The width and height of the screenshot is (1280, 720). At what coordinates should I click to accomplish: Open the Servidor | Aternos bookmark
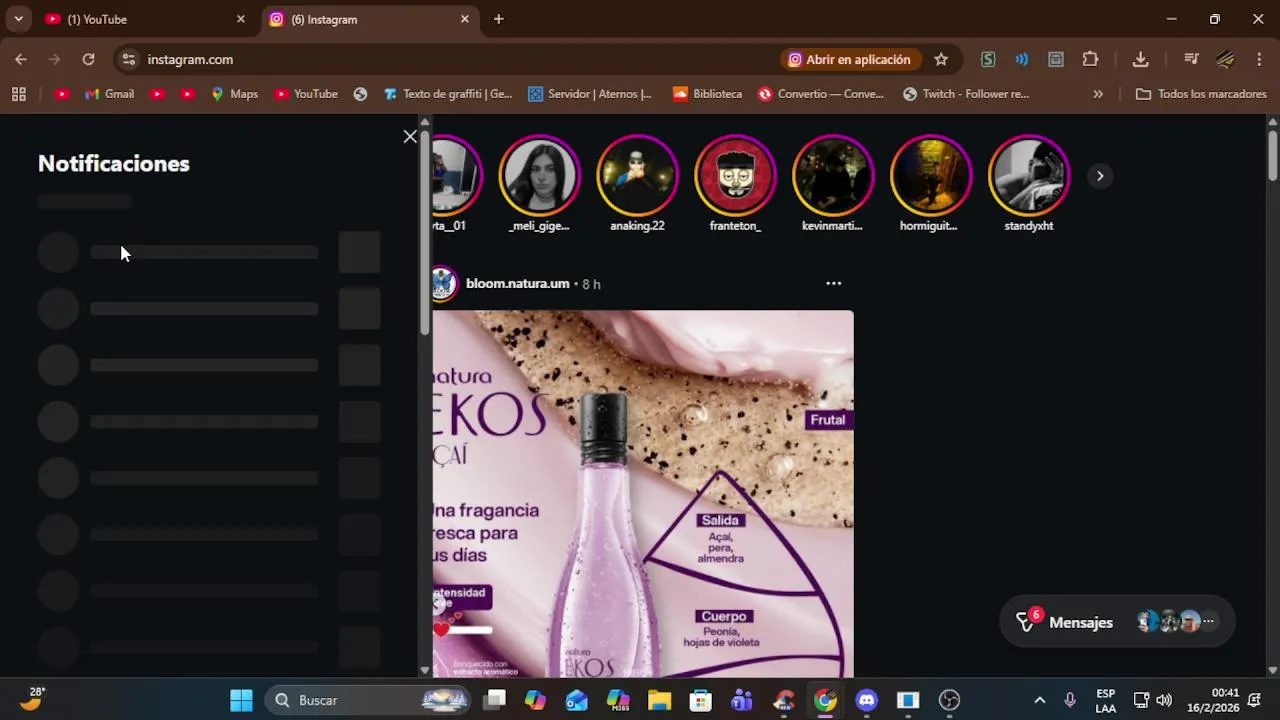pyautogui.click(x=590, y=94)
